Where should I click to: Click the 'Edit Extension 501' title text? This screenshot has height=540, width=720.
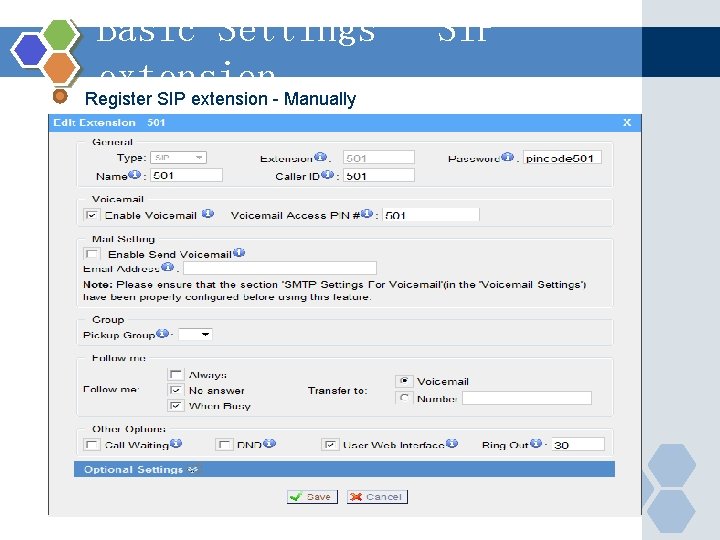click(109, 123)
